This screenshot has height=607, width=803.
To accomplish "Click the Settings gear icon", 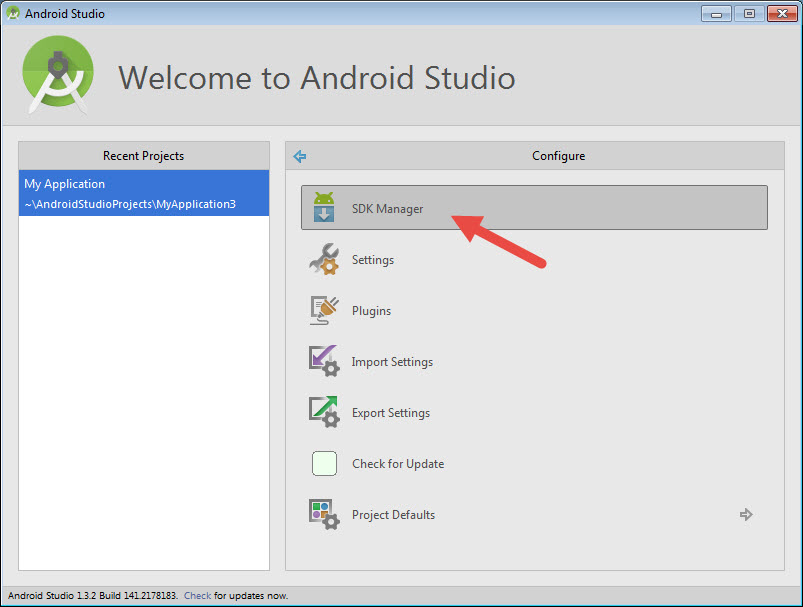I will [324, 258].
